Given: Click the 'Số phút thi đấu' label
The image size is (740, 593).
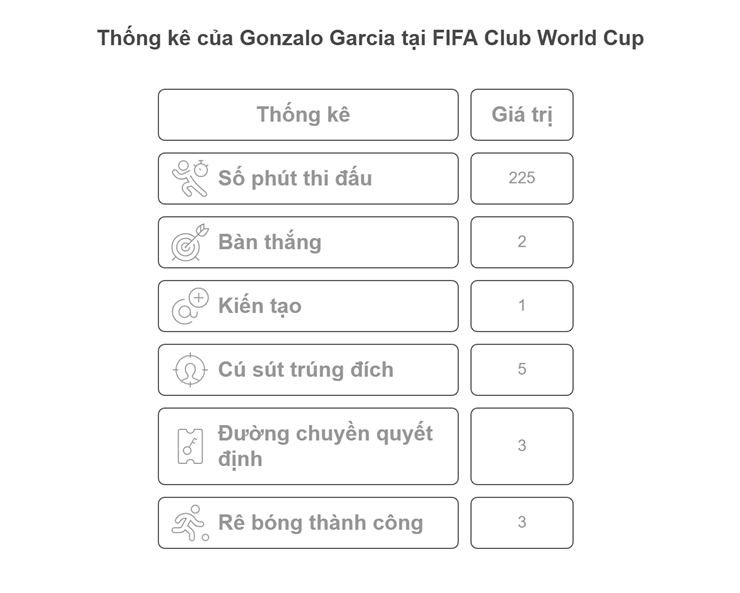Looking at the screenshot, I should 295,178.
